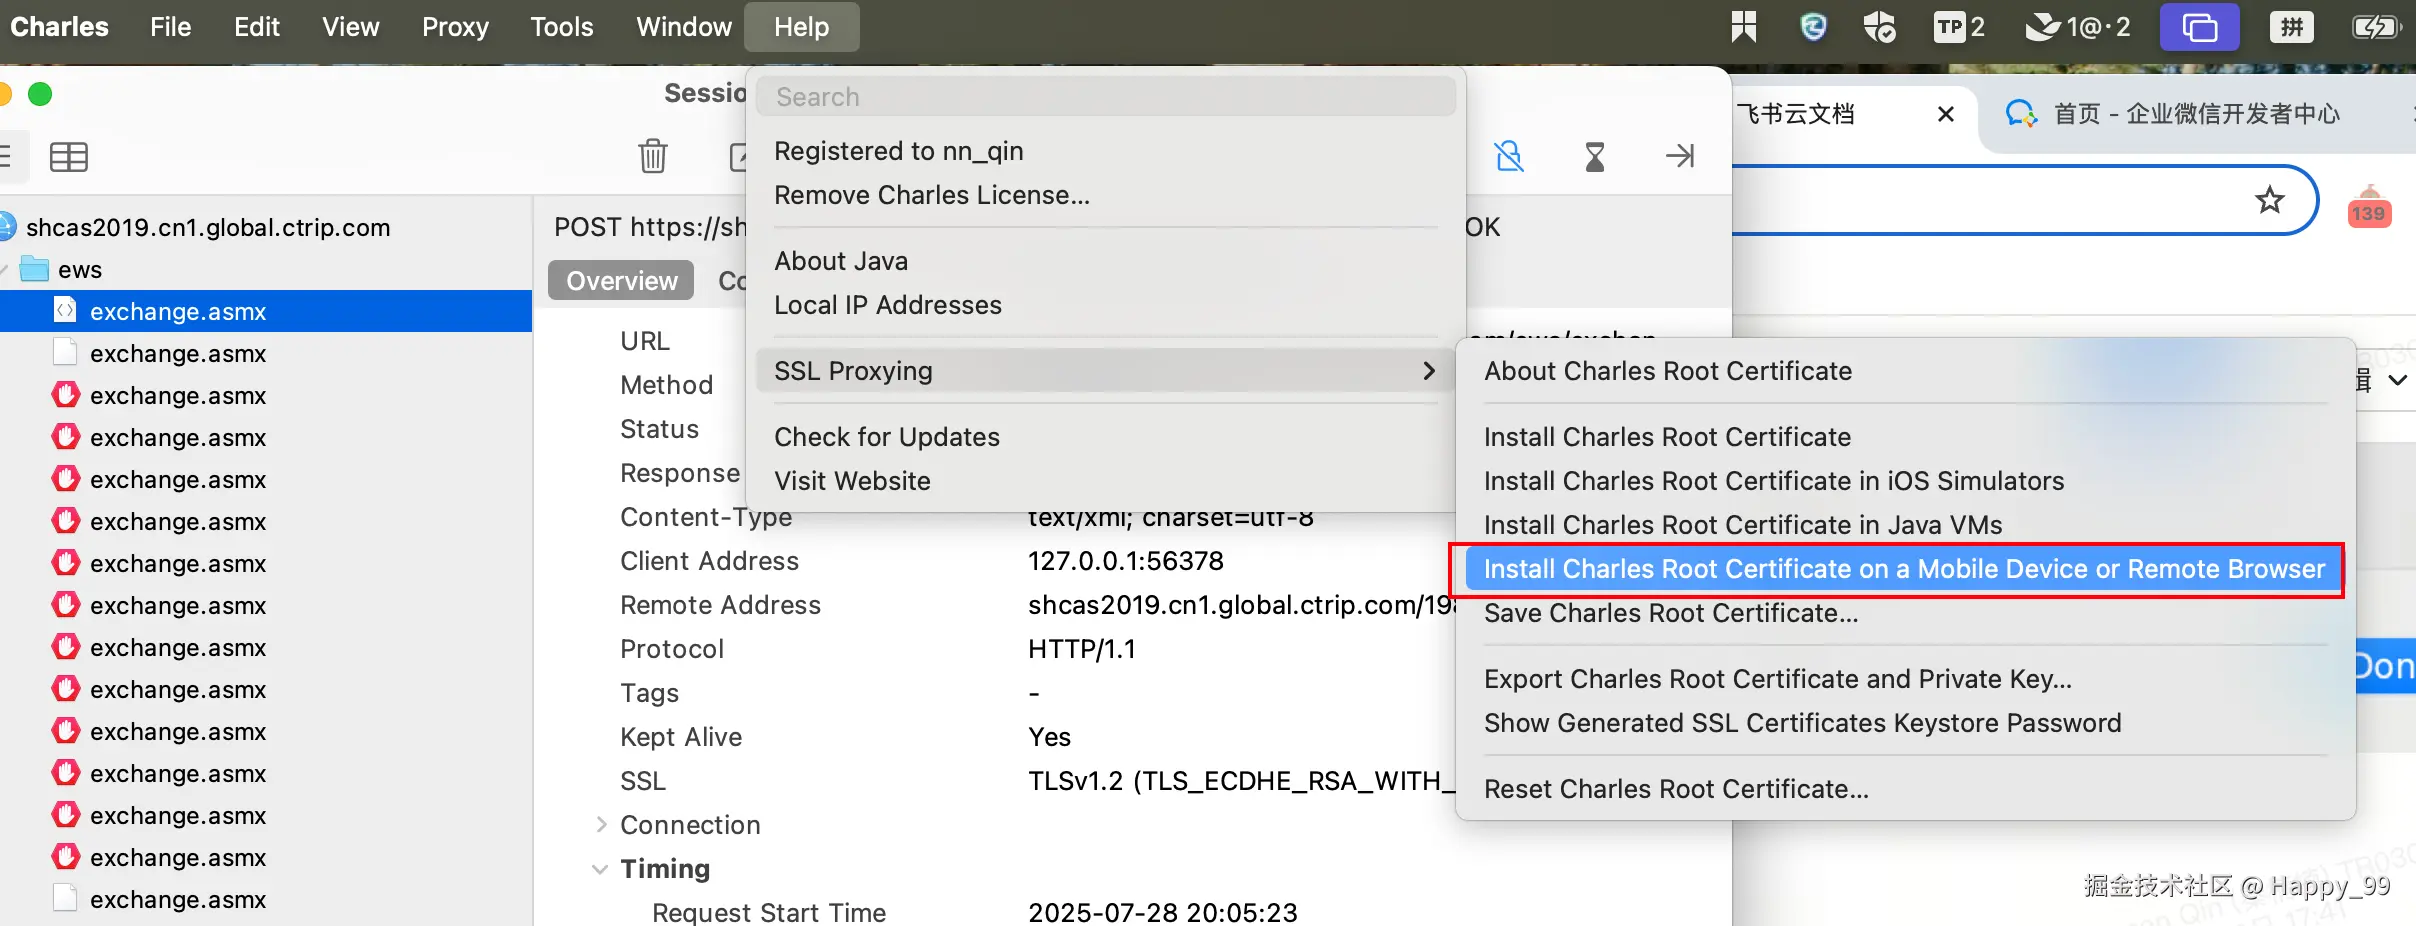Click the blue crossed-out bell toolbar icon
The height and width of the screenshot is (926, 2416).
click(x=1509, y=156)
